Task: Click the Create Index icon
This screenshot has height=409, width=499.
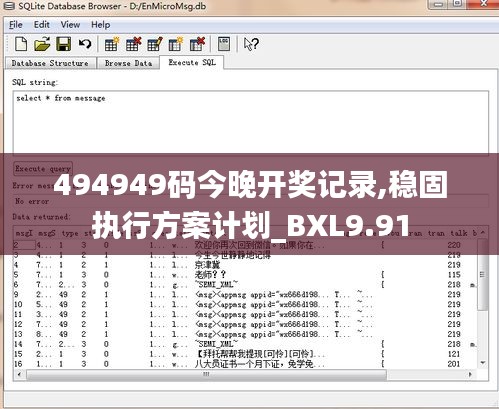Action: tap(176, 44)
